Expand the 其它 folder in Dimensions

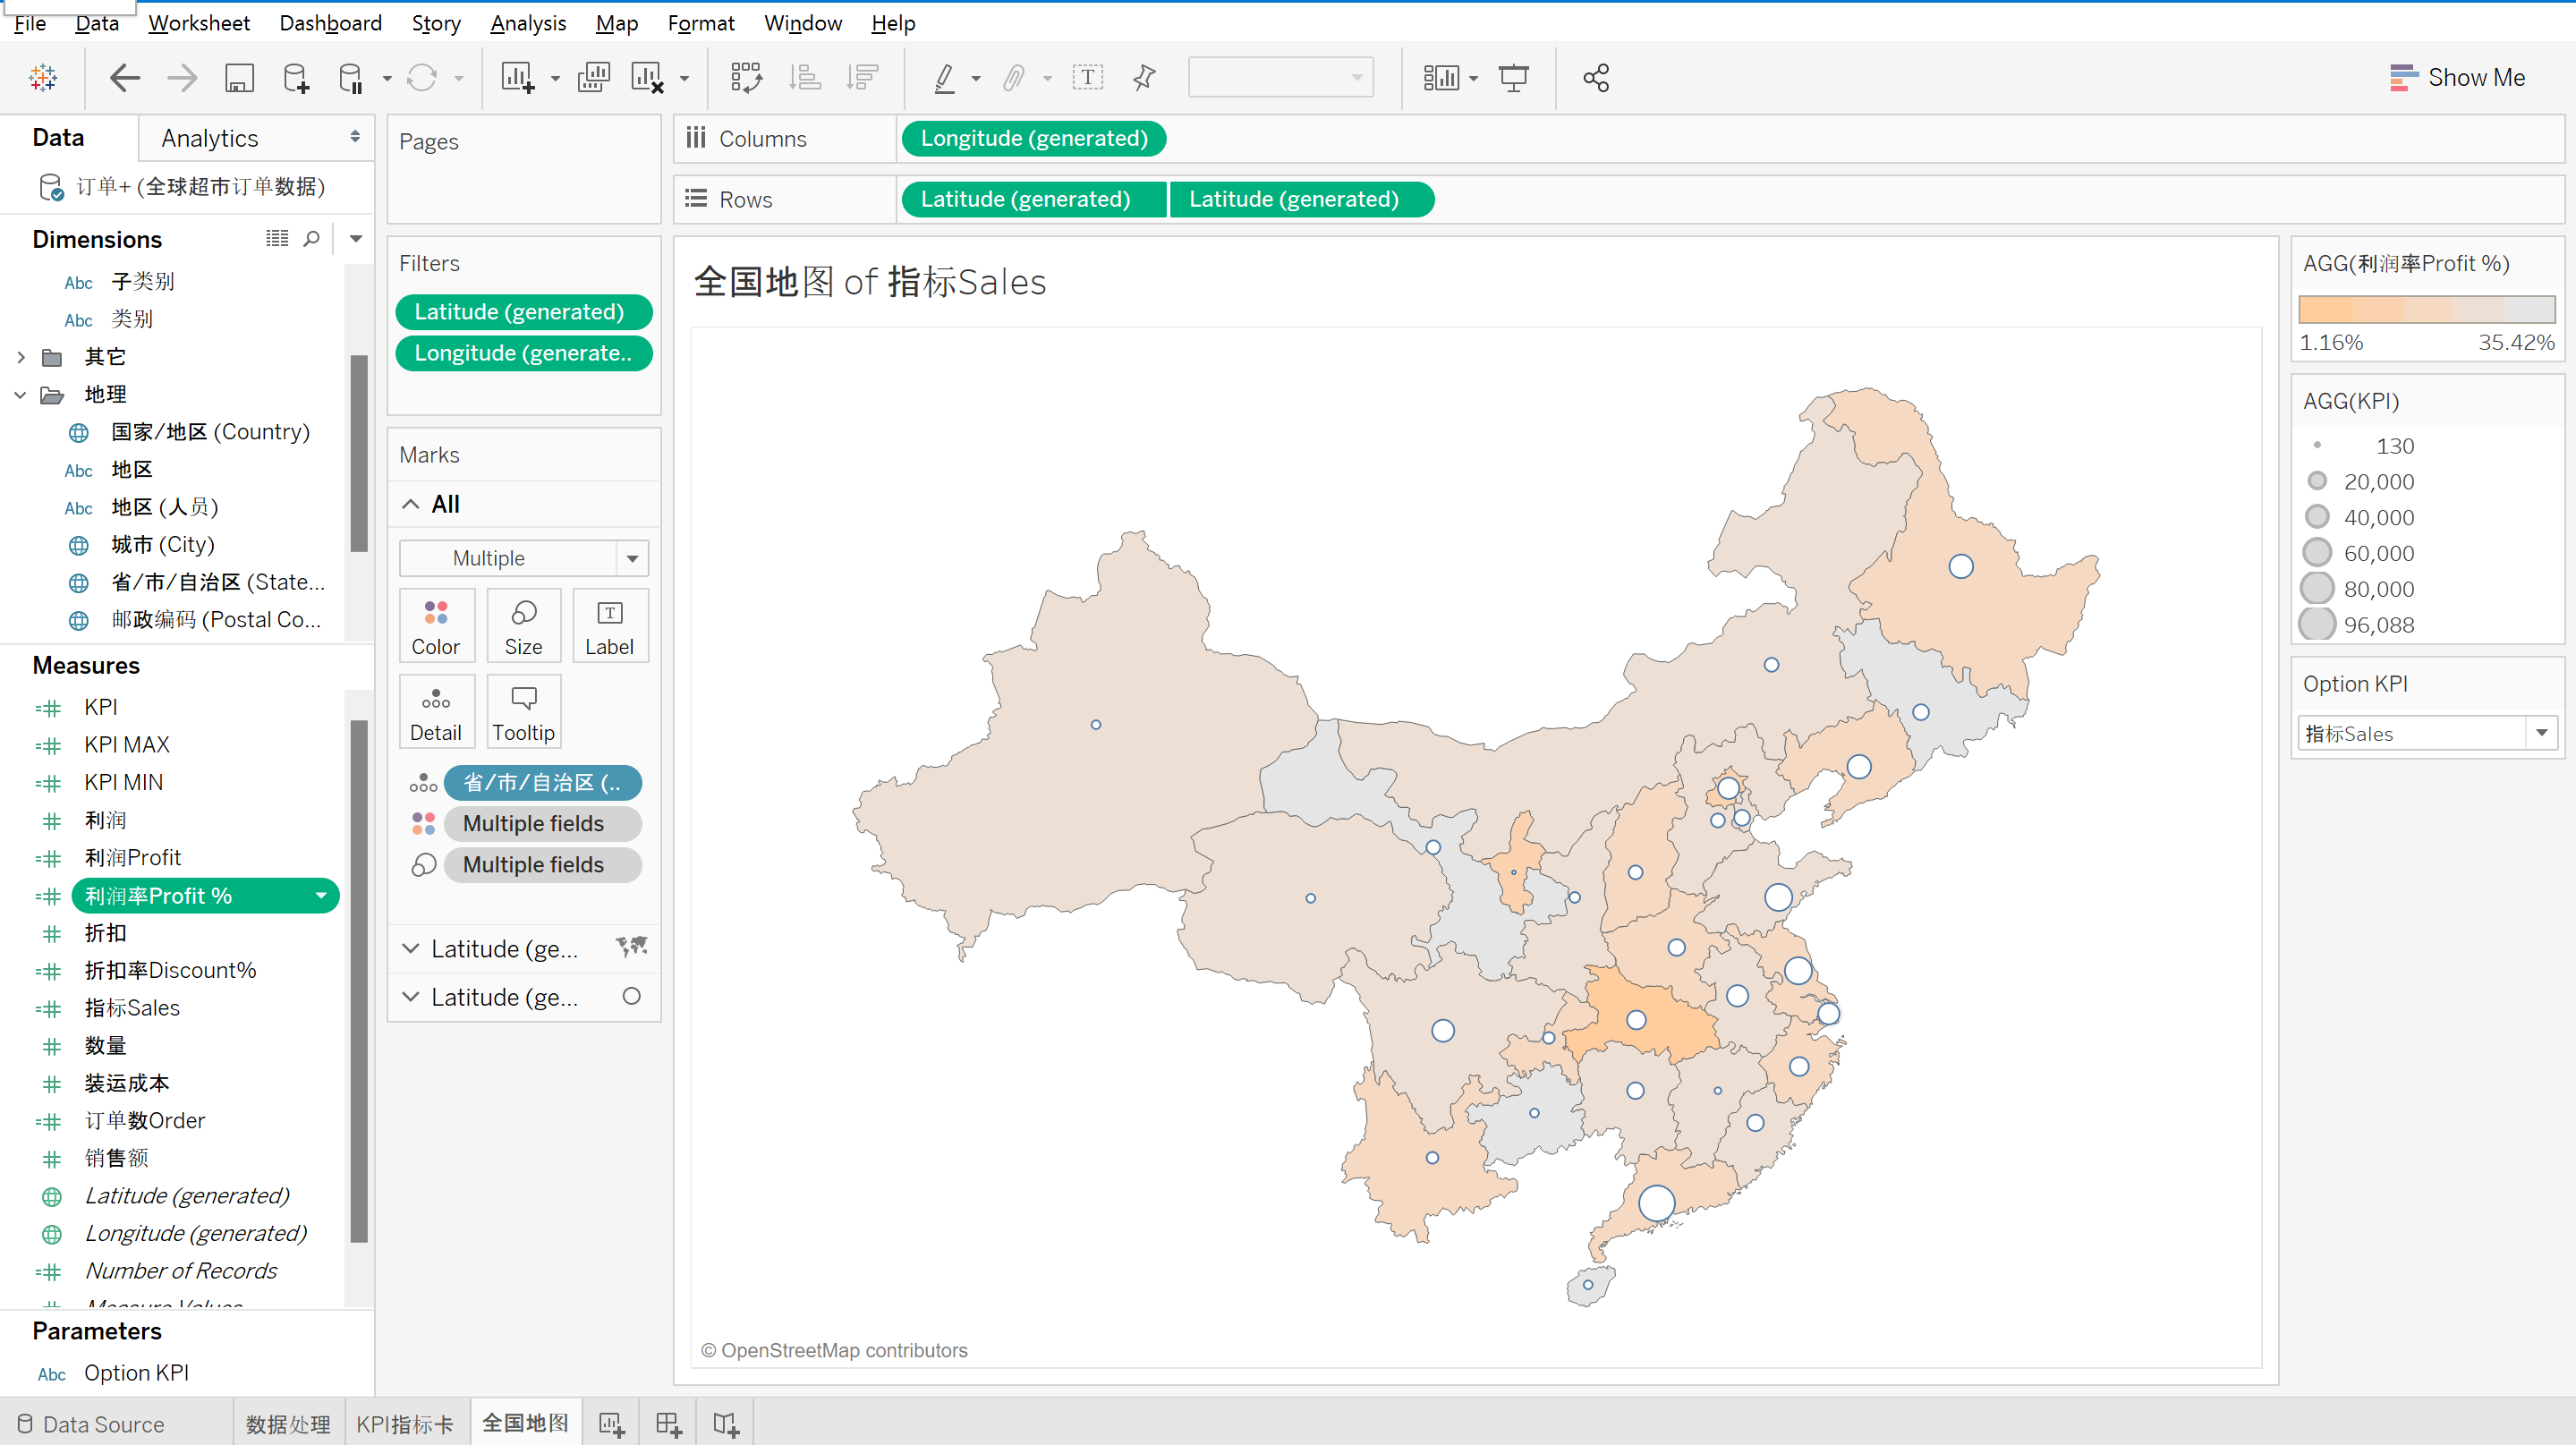point(21,357)
